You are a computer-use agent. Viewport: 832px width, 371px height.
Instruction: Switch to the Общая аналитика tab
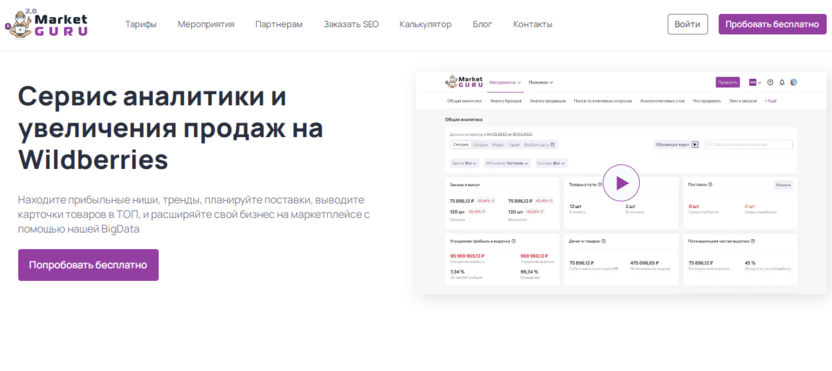coord(464,100)
